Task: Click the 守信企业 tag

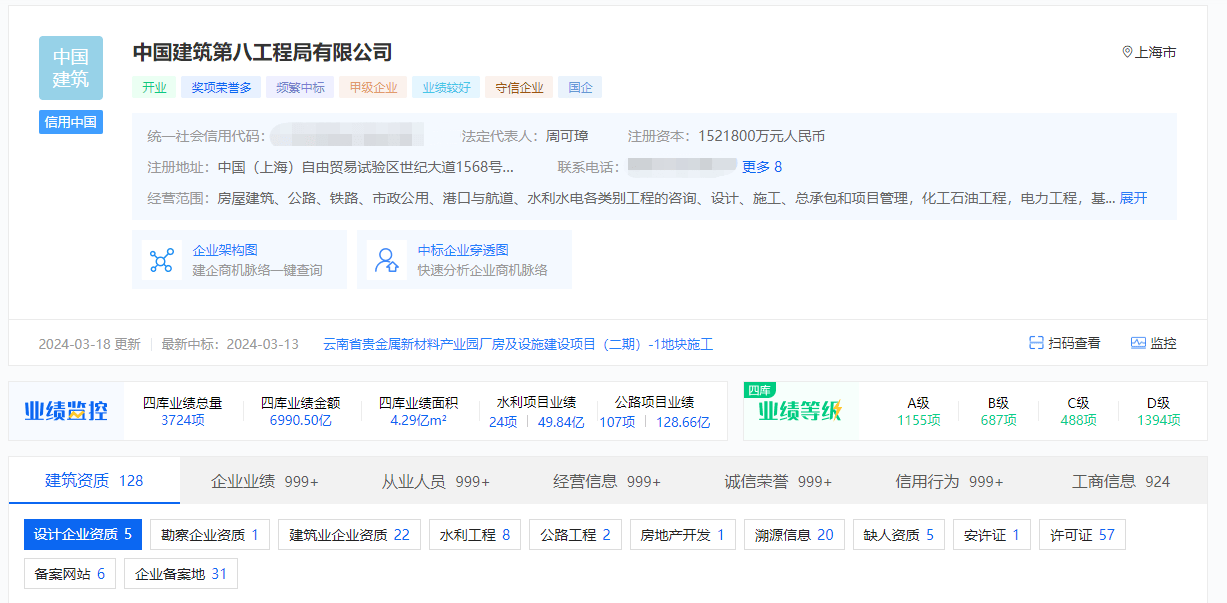Action: pyautogui.click(x=519, y=87)
